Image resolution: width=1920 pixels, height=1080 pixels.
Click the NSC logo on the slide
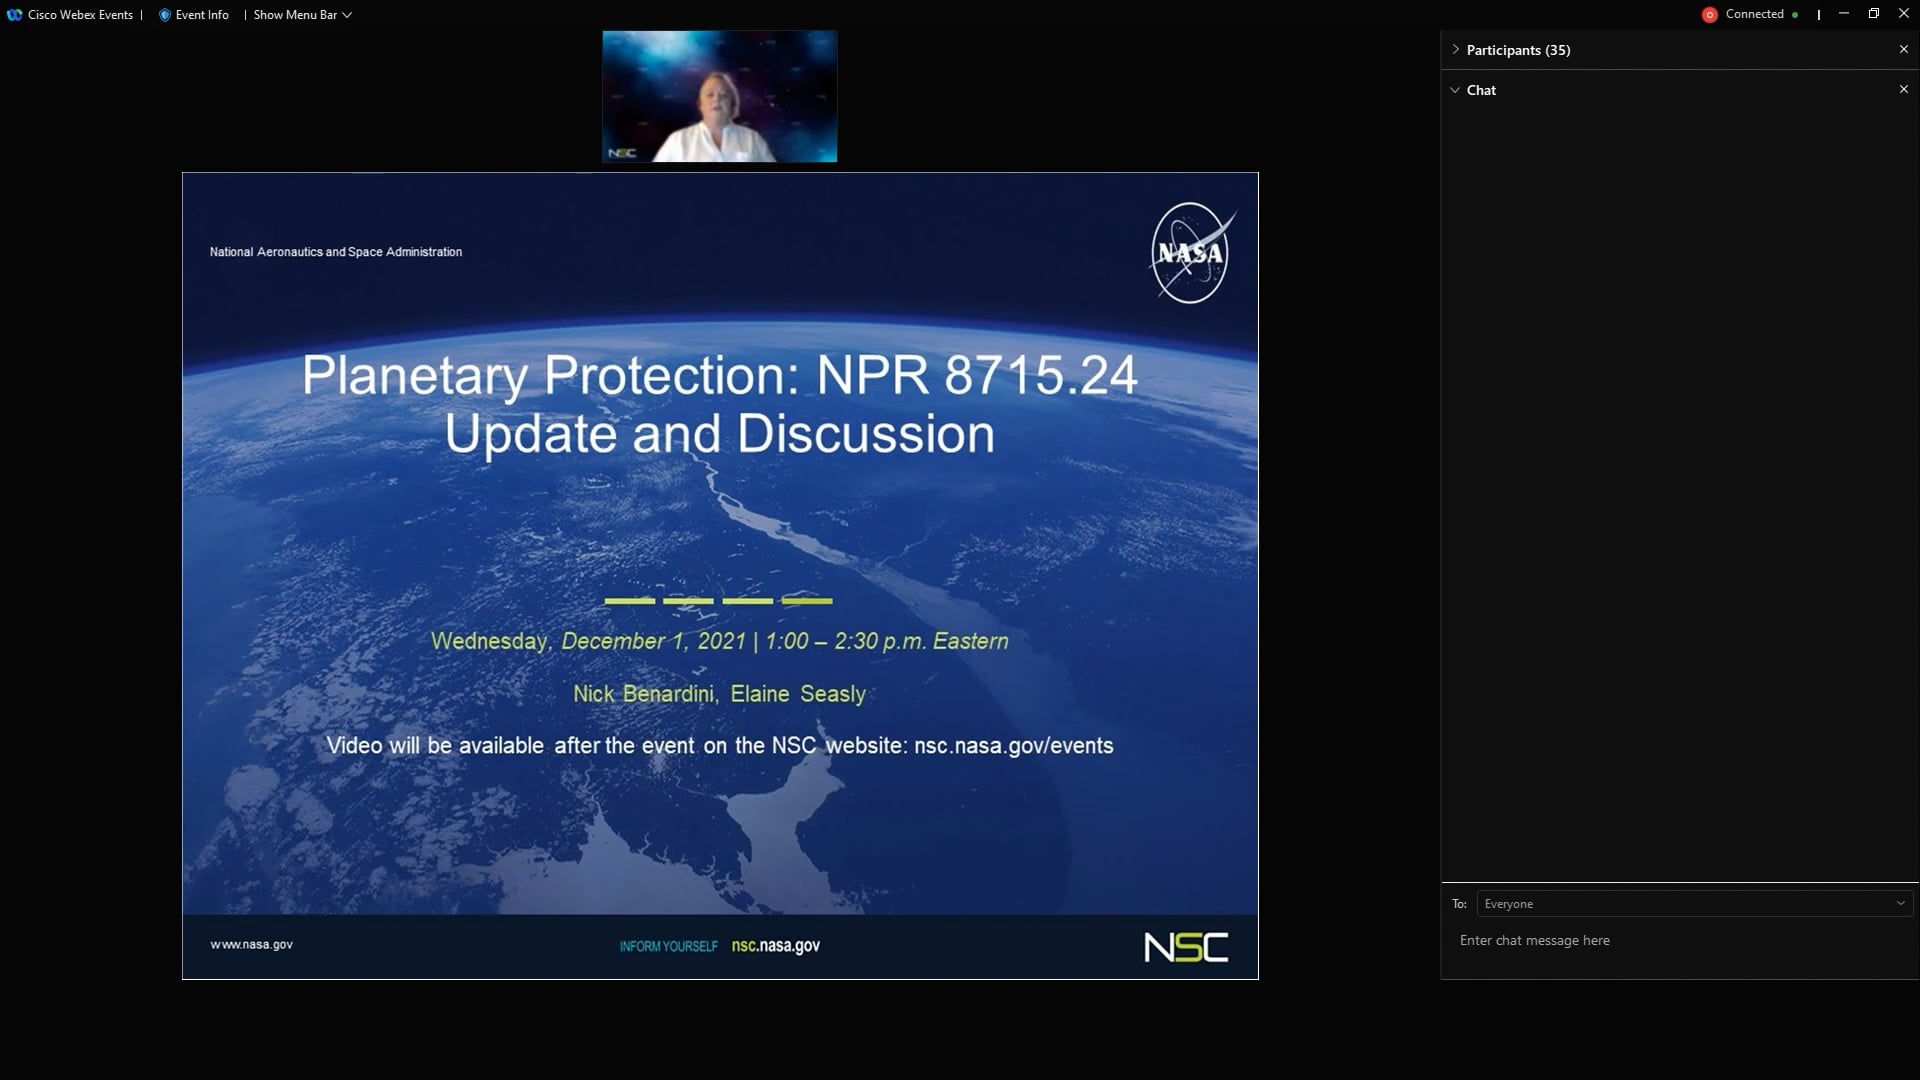click(1186, 947)
